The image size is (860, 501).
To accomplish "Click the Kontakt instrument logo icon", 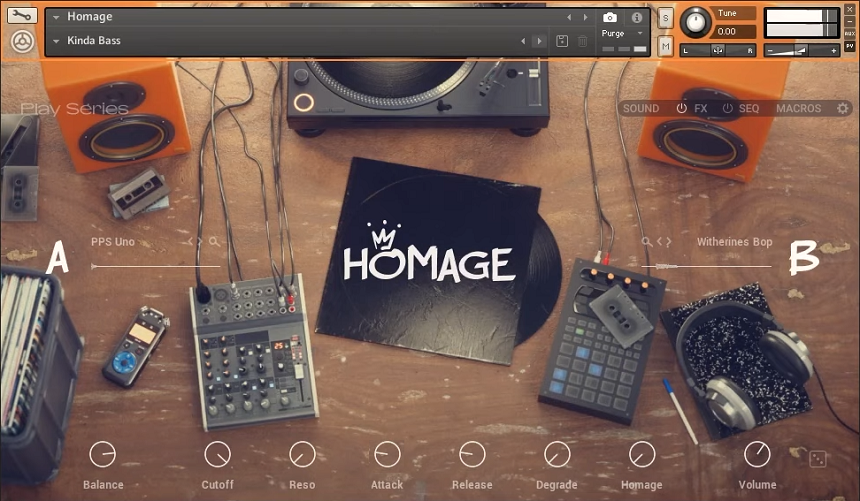I will (22, 42).
